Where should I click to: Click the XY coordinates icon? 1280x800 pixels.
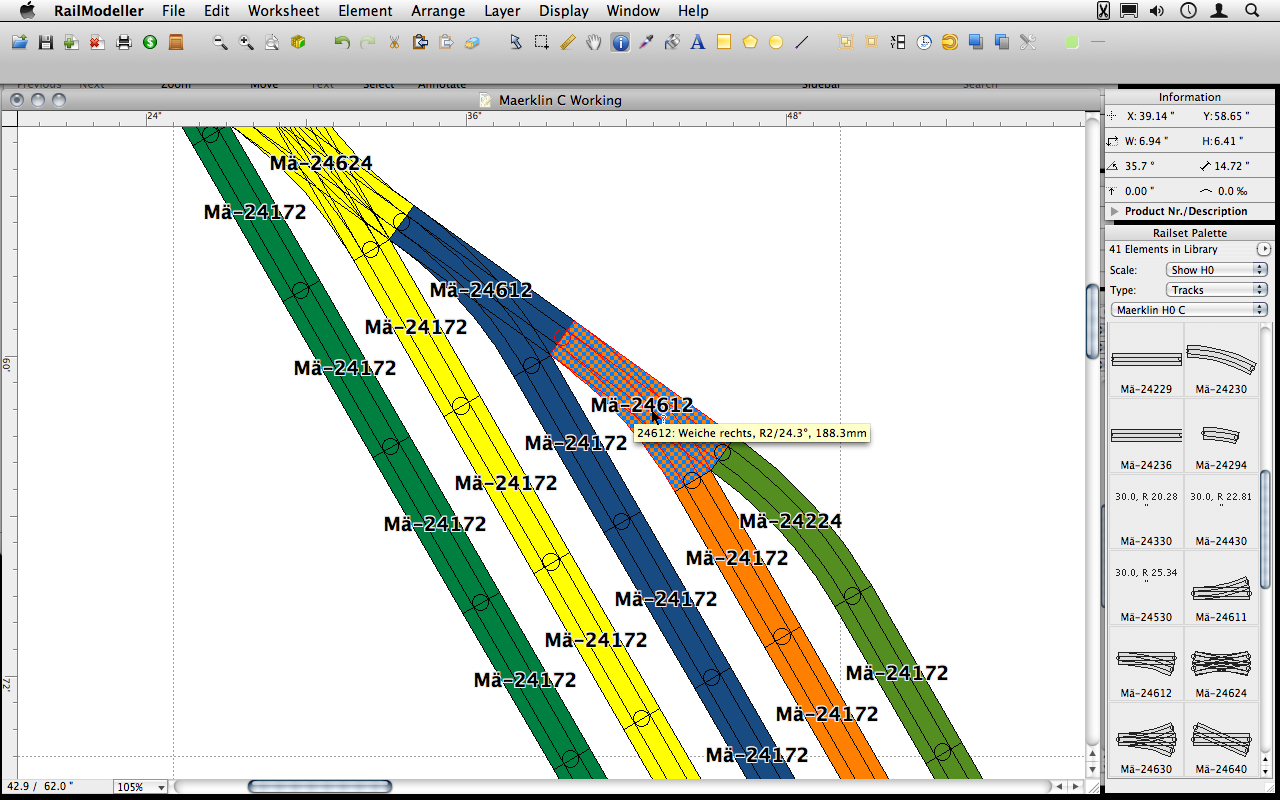pyautogui.click(x=897, y=42)
